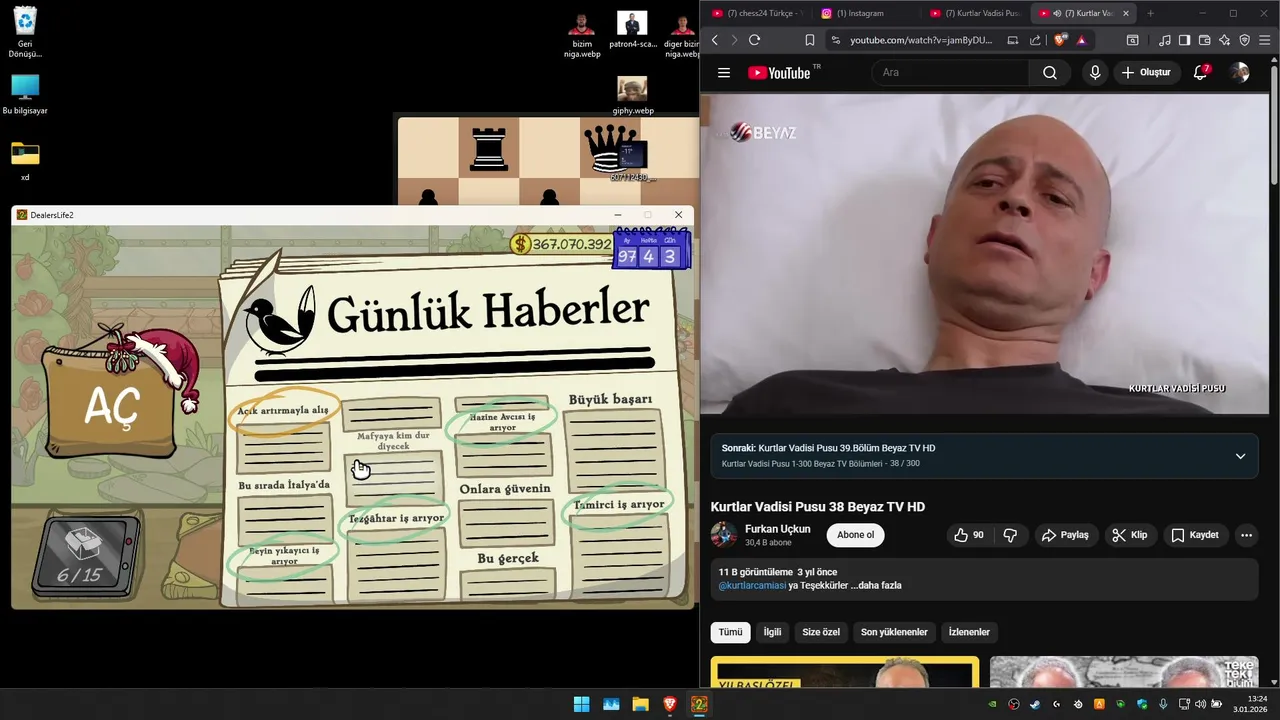Open the @kurtlarcamiasi mention link
This screenshot has width=1280, height=720.
752,585
